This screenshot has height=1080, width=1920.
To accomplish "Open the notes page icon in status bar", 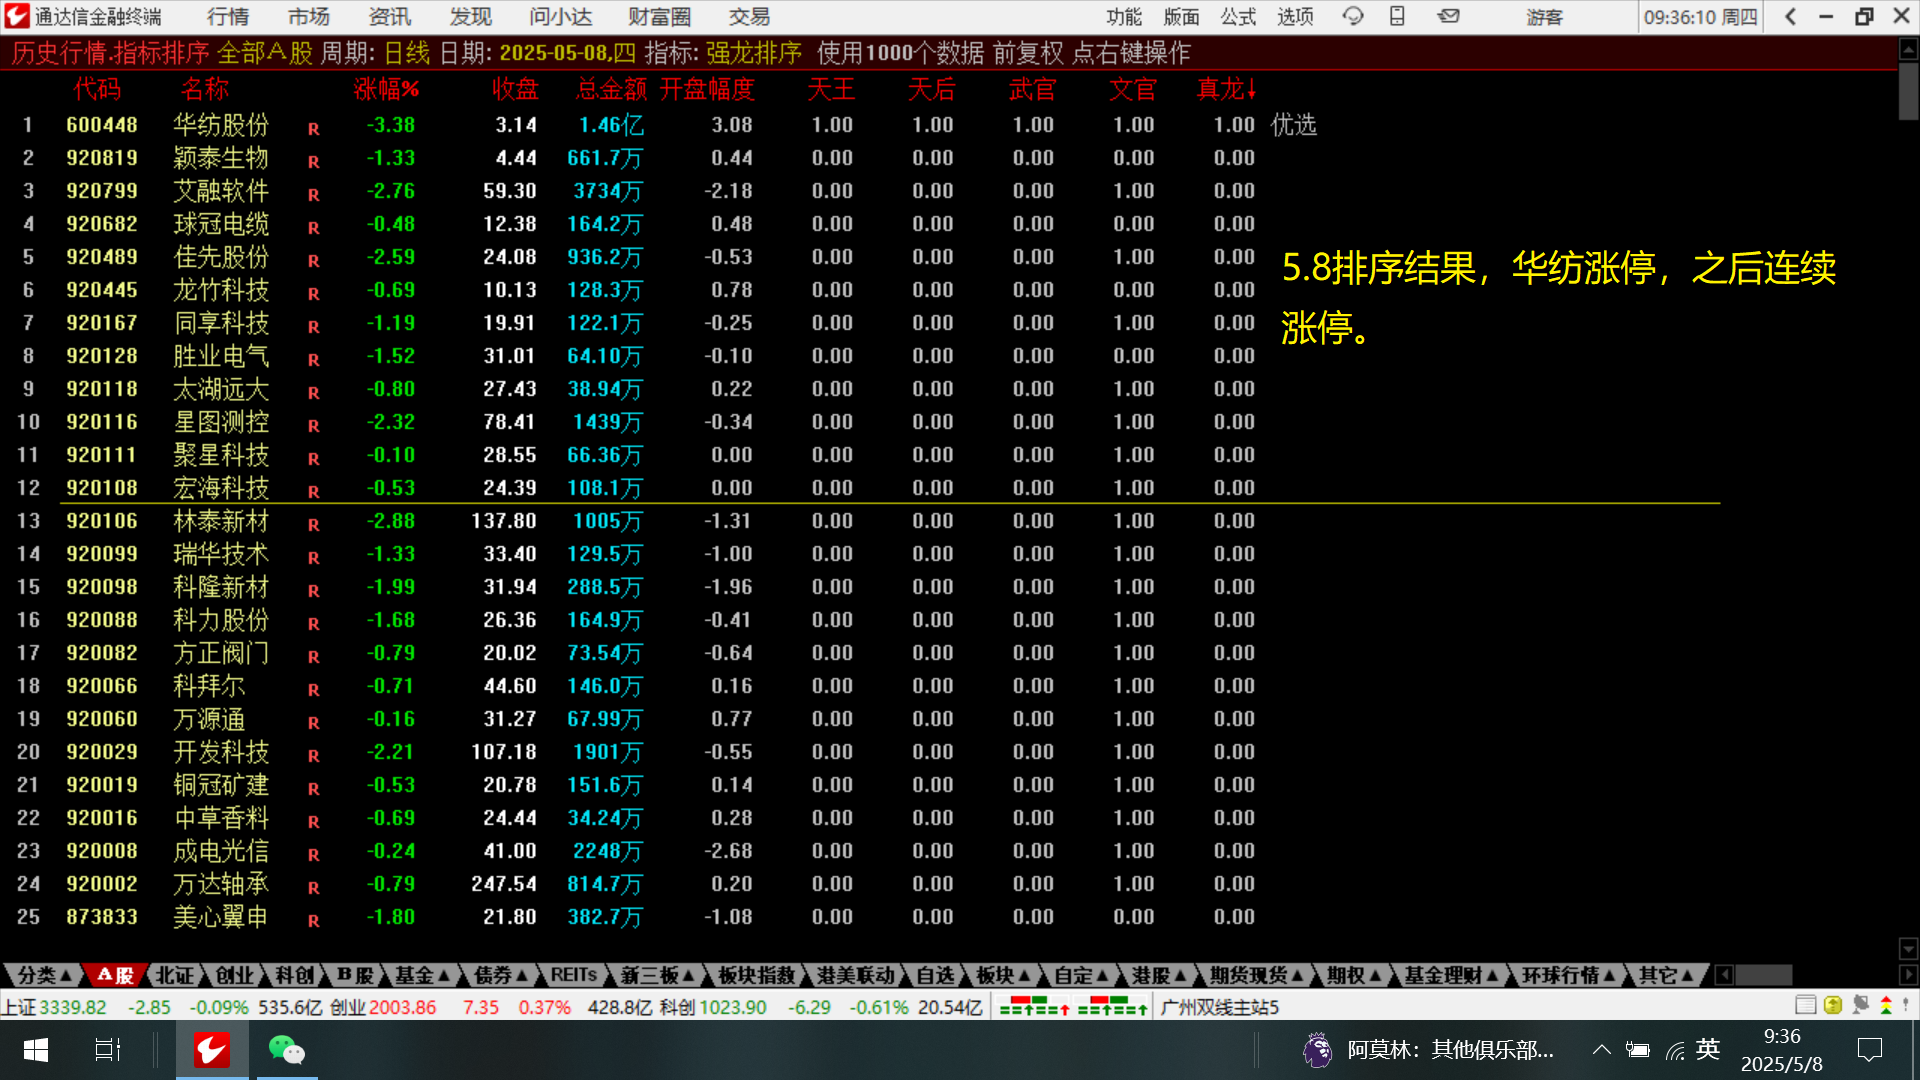I will (1805, 1006).
